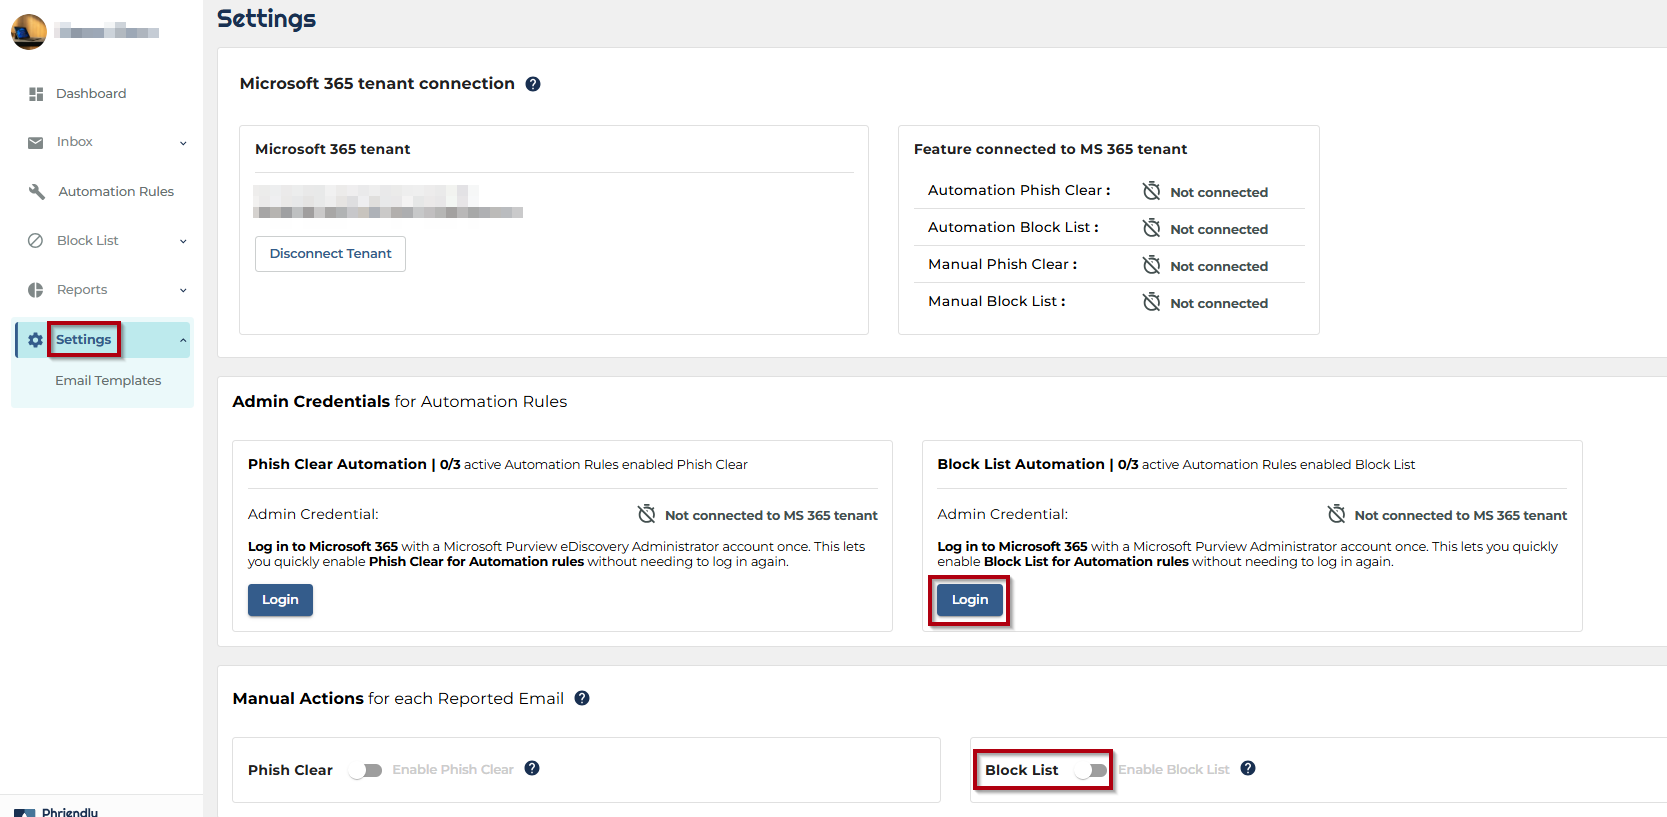Click the Disconnect Tenant button

pyautogui.click(x=330, y=254)
